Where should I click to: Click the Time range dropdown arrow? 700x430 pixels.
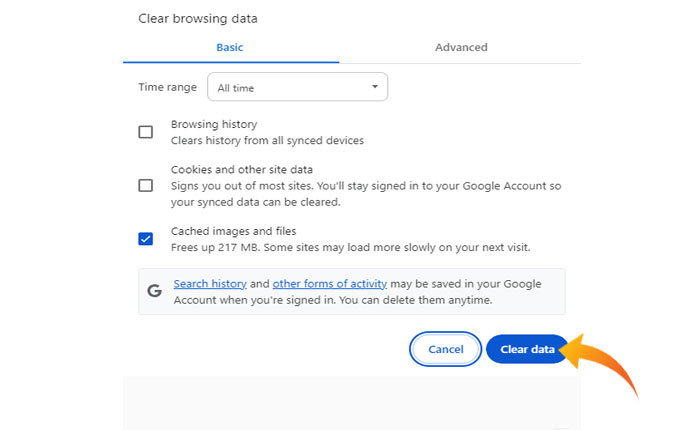(375, 87)
